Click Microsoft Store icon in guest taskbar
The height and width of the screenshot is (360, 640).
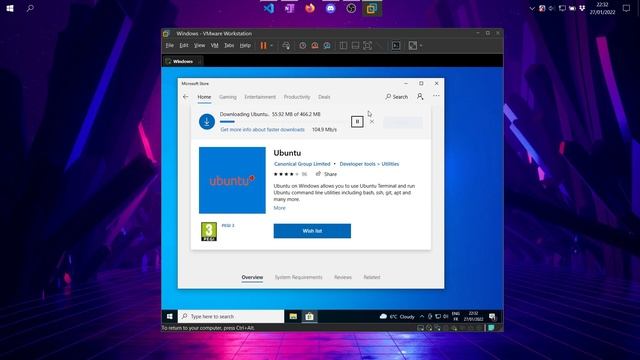(309, 316)
